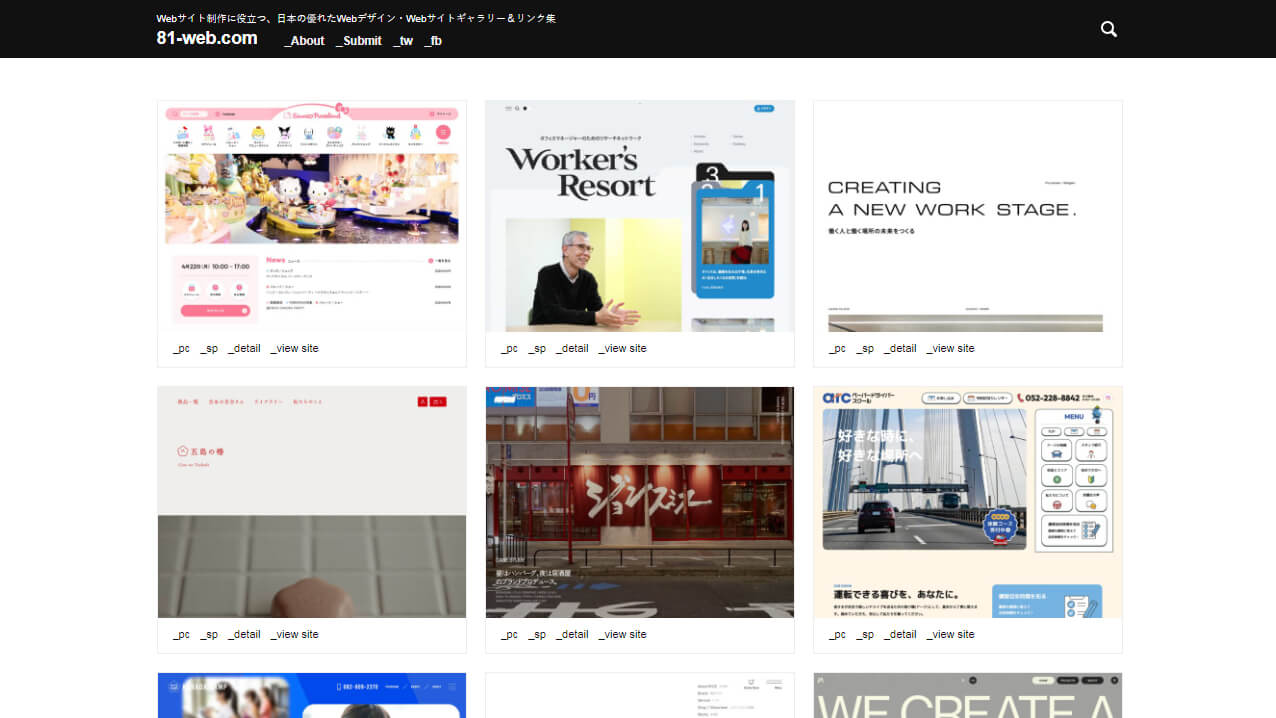The height and width of the screenshot is (718, 1276).
Task: Show smartphone view for the Worker's Resort card
Action: (537, 348)
